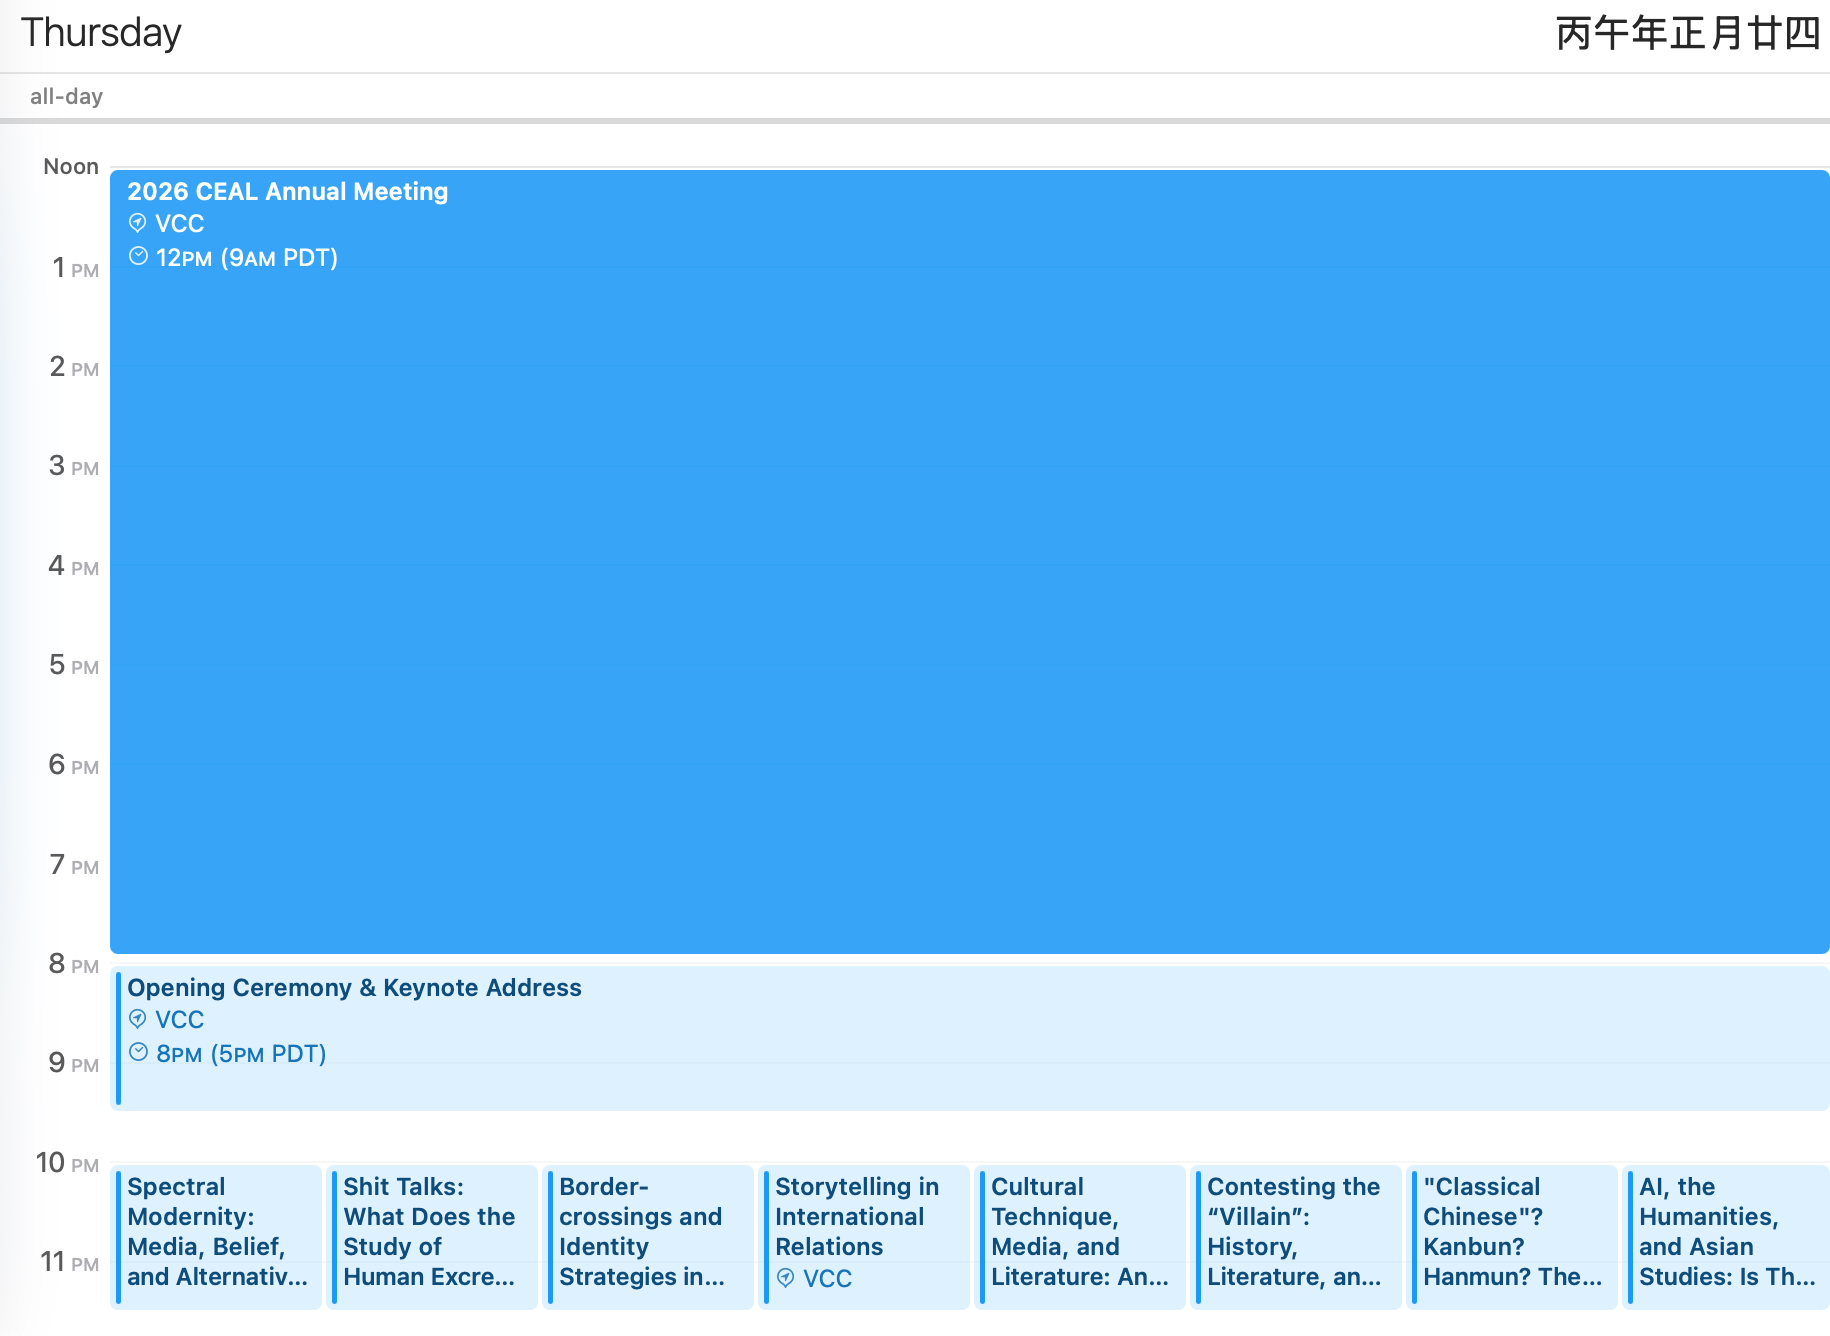
Task: Click the 10 PM time label
Action: click(67, 1163)
